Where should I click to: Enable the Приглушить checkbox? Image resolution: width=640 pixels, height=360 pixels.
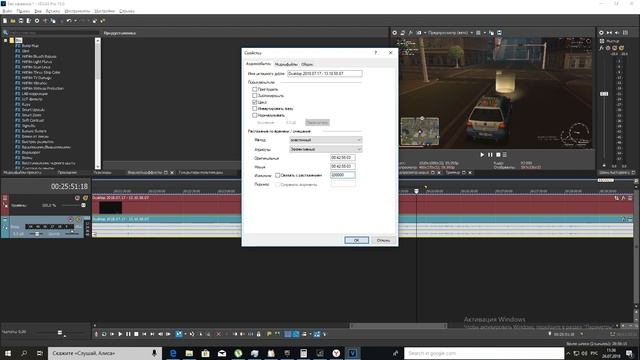click(255, 89)
